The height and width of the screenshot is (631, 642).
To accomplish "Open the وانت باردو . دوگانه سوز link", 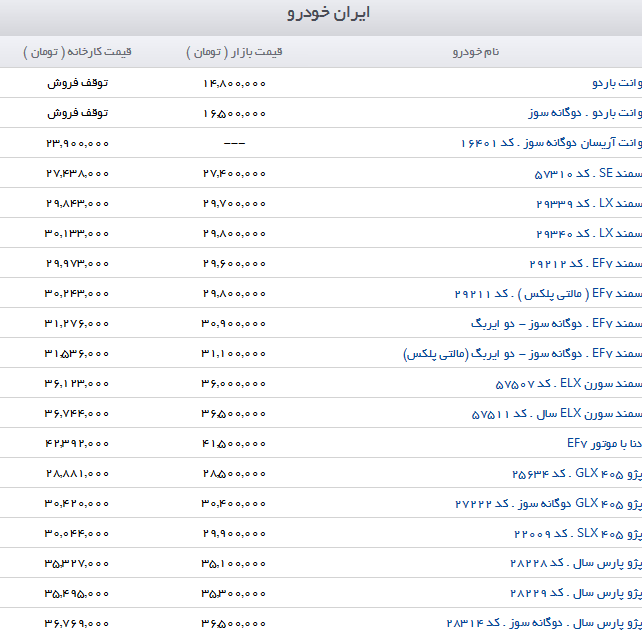I will (x=585, y=113).
